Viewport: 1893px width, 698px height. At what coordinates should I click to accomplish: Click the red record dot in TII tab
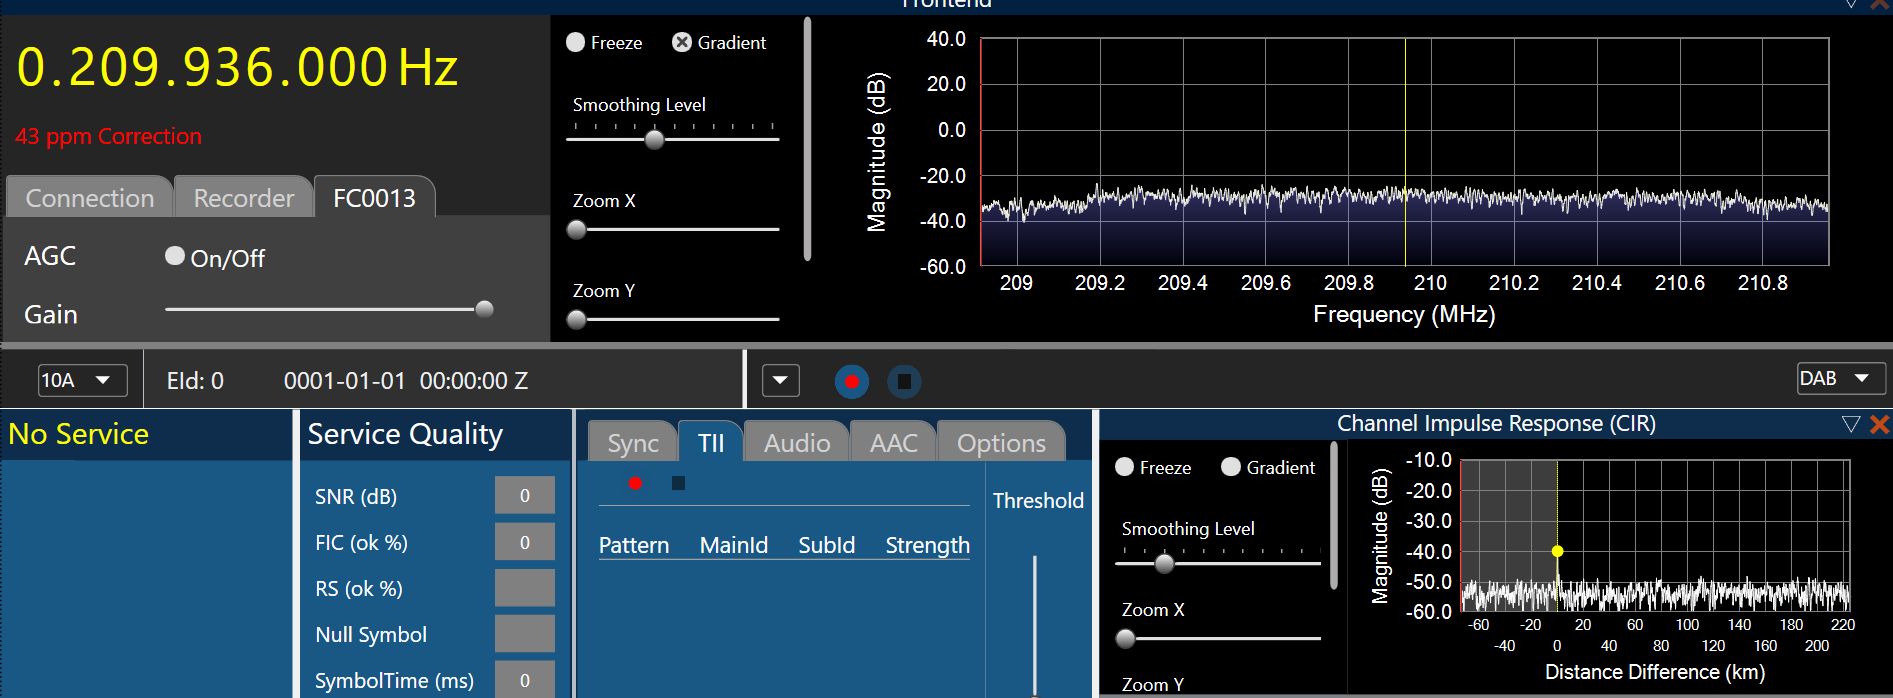(x=635, y=483)
